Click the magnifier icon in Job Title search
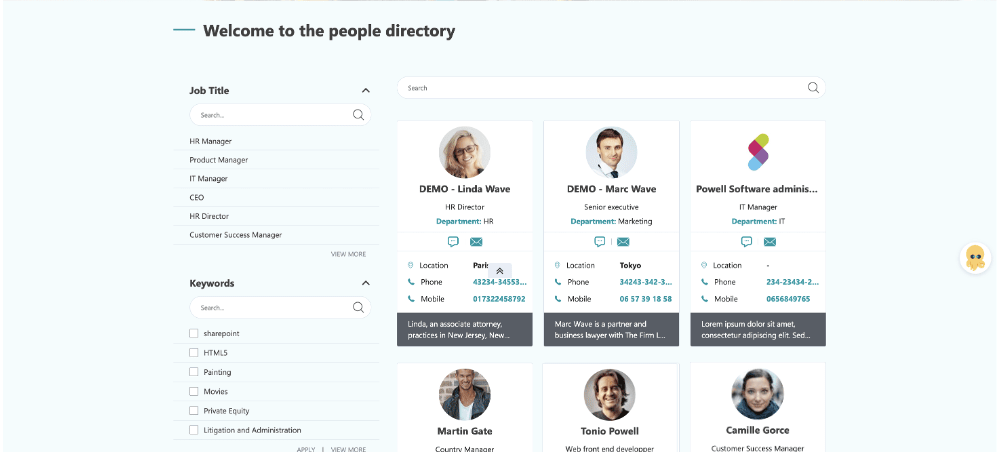Screen dimensions: 999x452 (358, 115)
